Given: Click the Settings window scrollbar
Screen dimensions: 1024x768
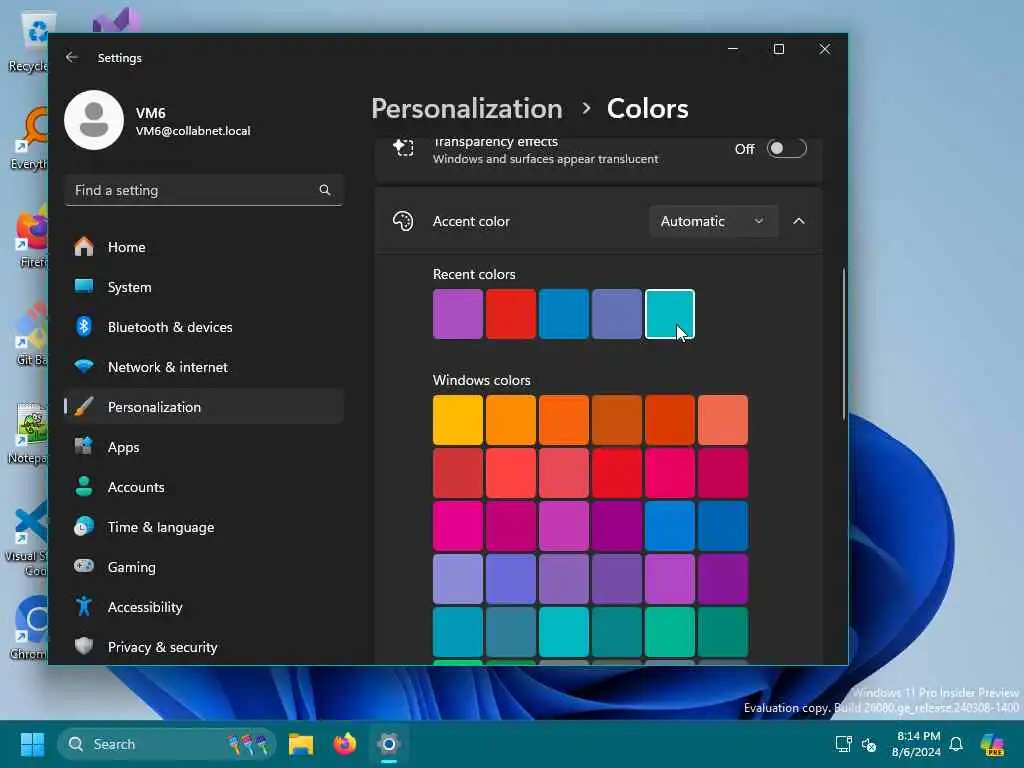Looking at the screenshot, I should coord(844,343).
